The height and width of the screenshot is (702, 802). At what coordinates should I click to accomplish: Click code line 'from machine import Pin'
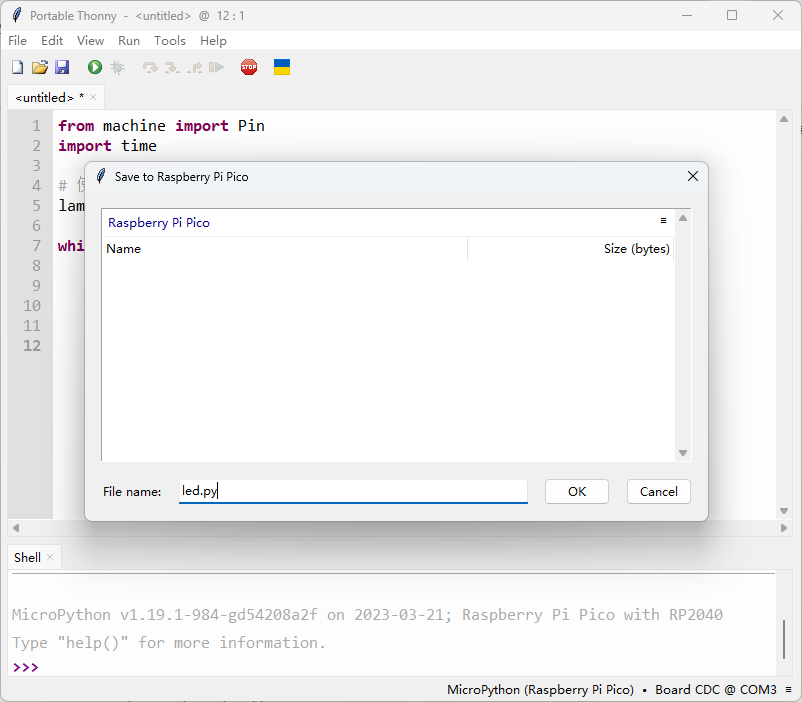click(161, 126)
